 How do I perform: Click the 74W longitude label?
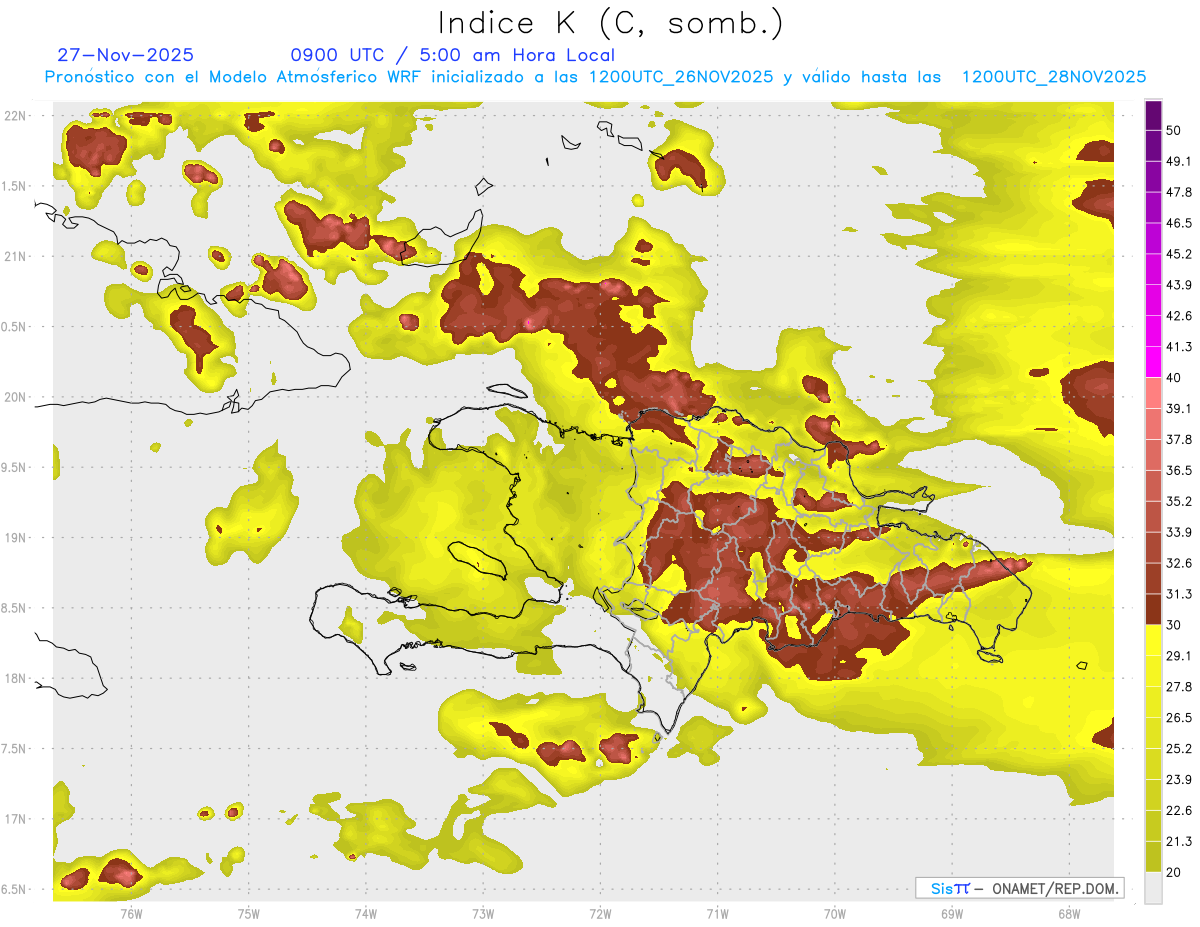pos(366,913)
